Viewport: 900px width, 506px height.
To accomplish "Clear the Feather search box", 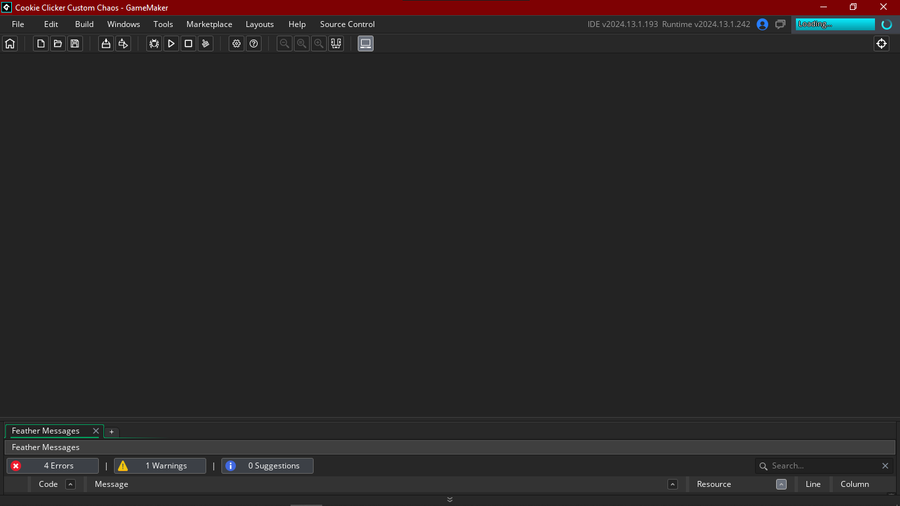I will tap(885, 466).
